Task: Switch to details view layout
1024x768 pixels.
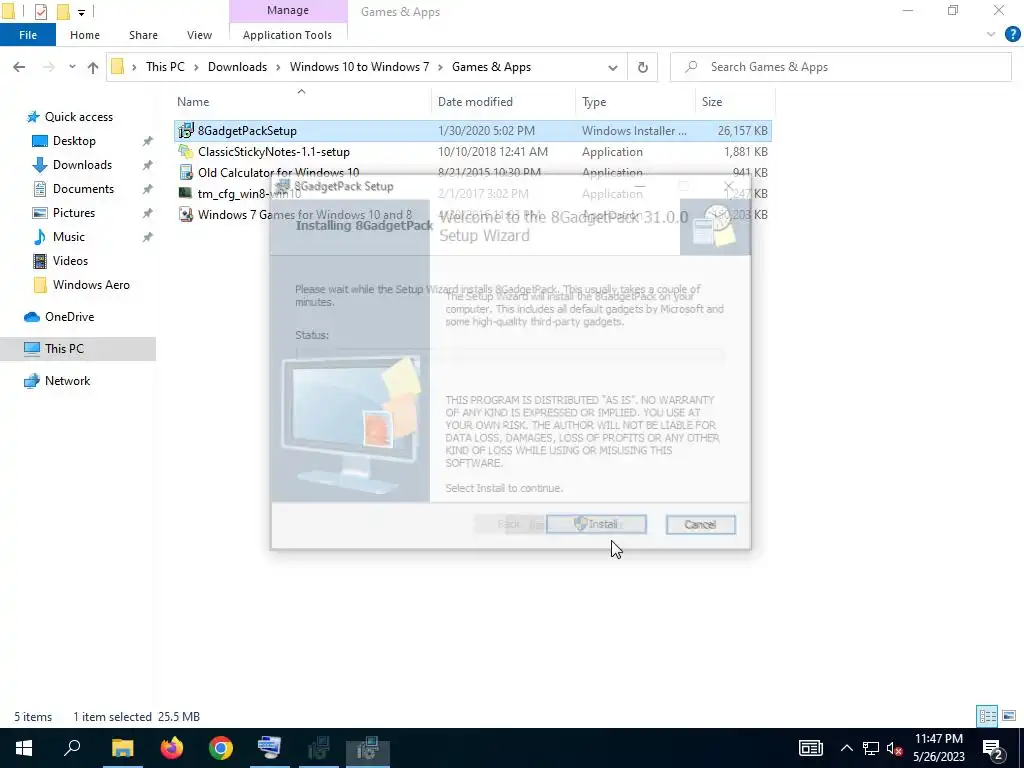Action: click(x=987, y=716)
